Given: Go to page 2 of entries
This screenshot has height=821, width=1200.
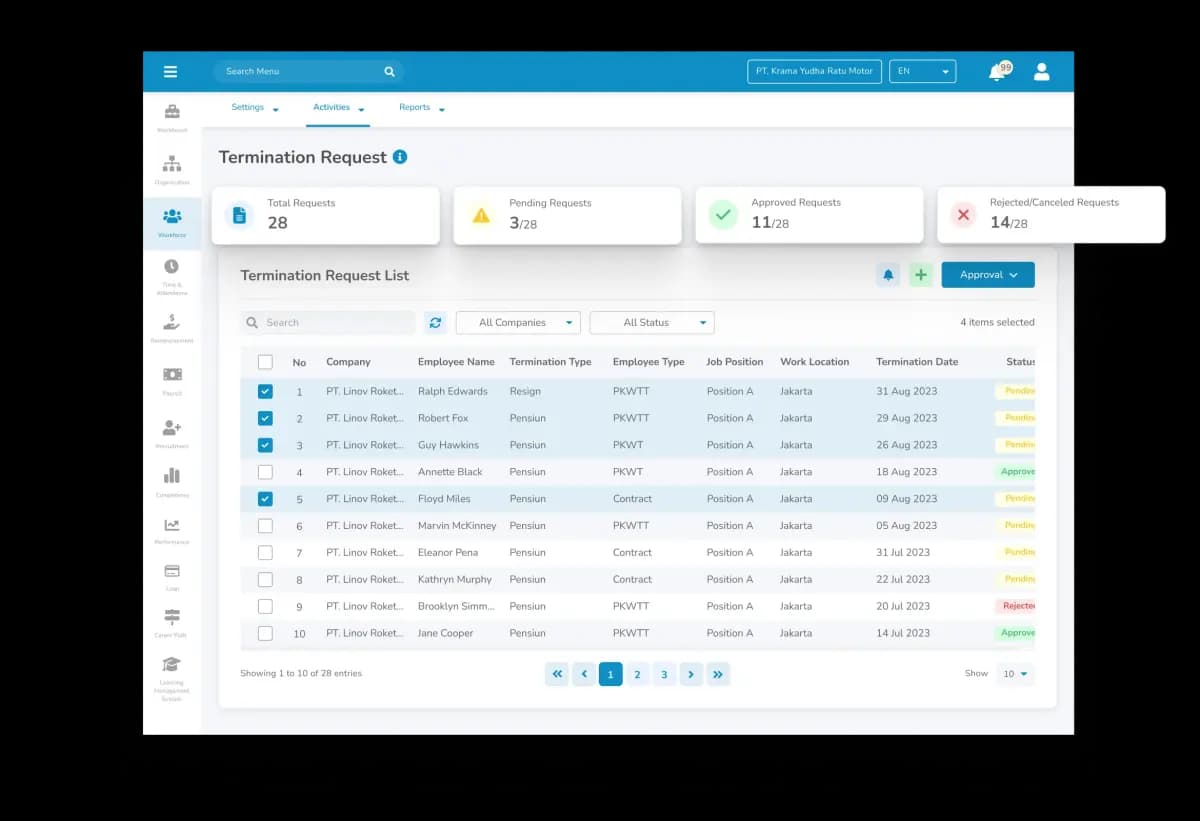Looking at the screenshot, I should (x=637, y=674).
